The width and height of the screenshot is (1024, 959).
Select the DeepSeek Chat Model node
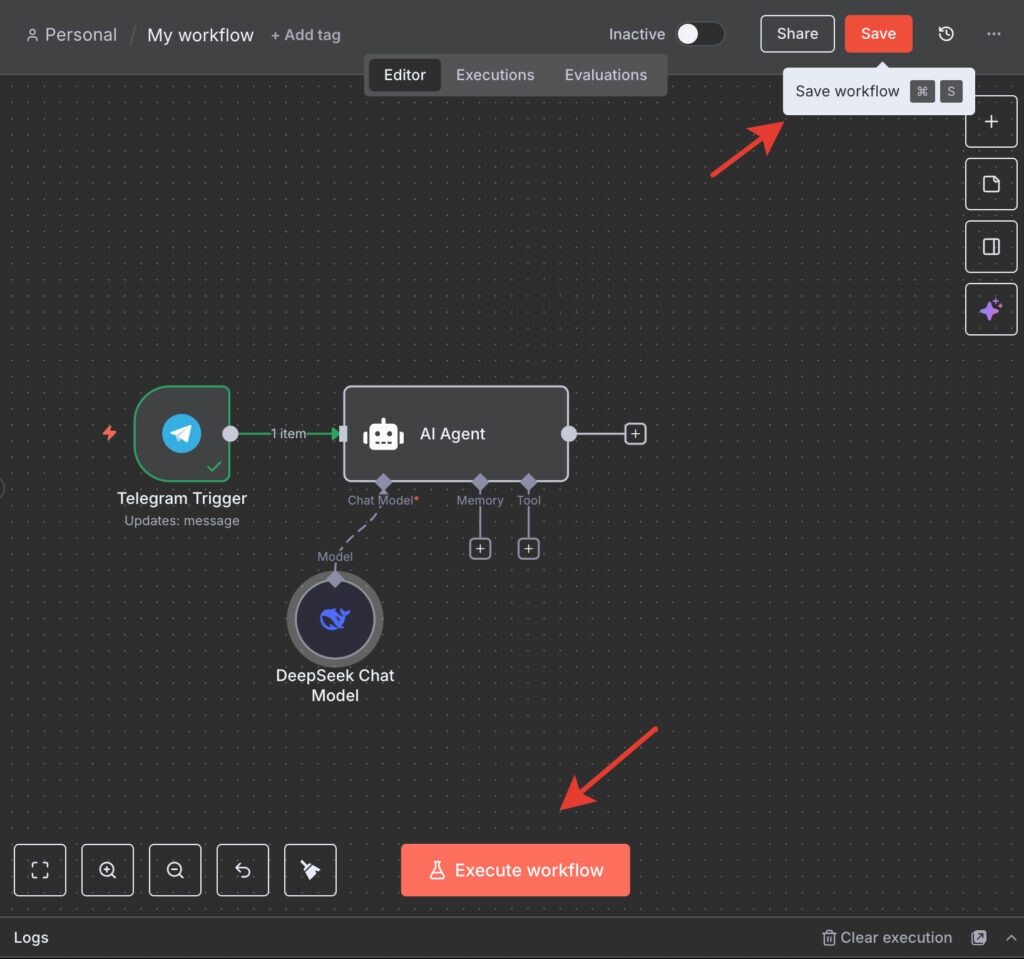coord(335,619)
